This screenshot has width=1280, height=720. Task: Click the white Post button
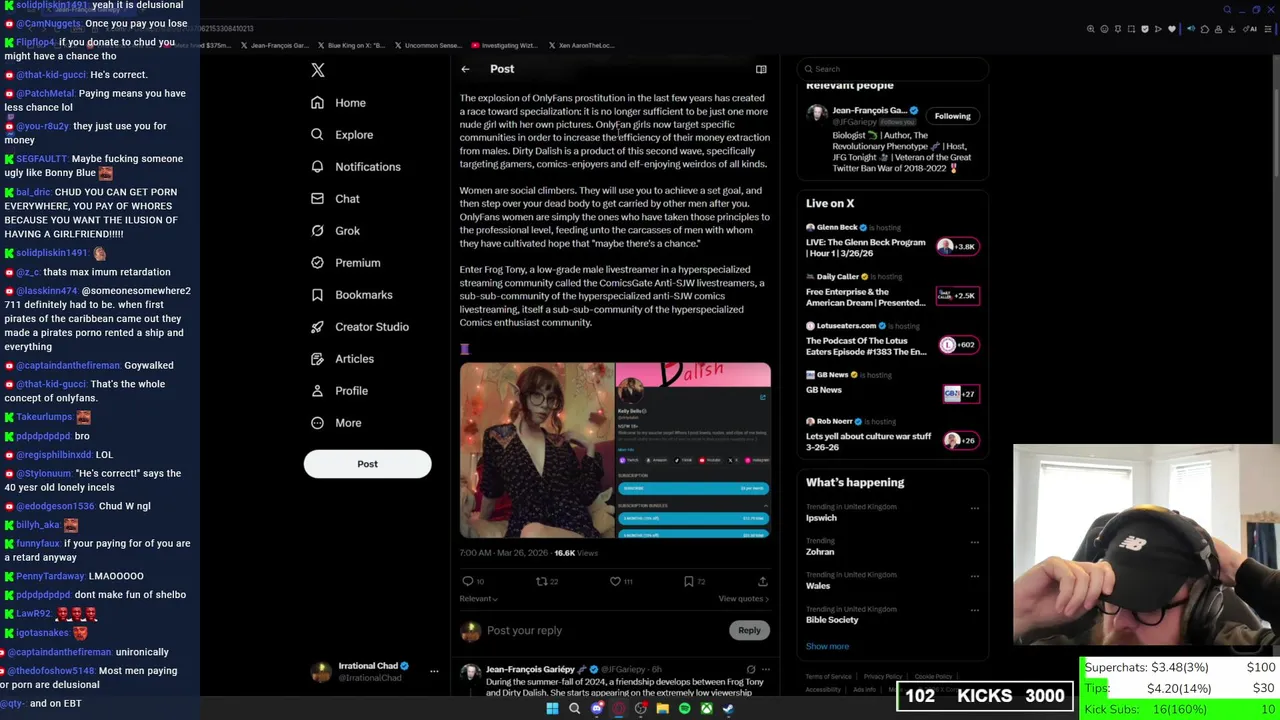(367, 464)
